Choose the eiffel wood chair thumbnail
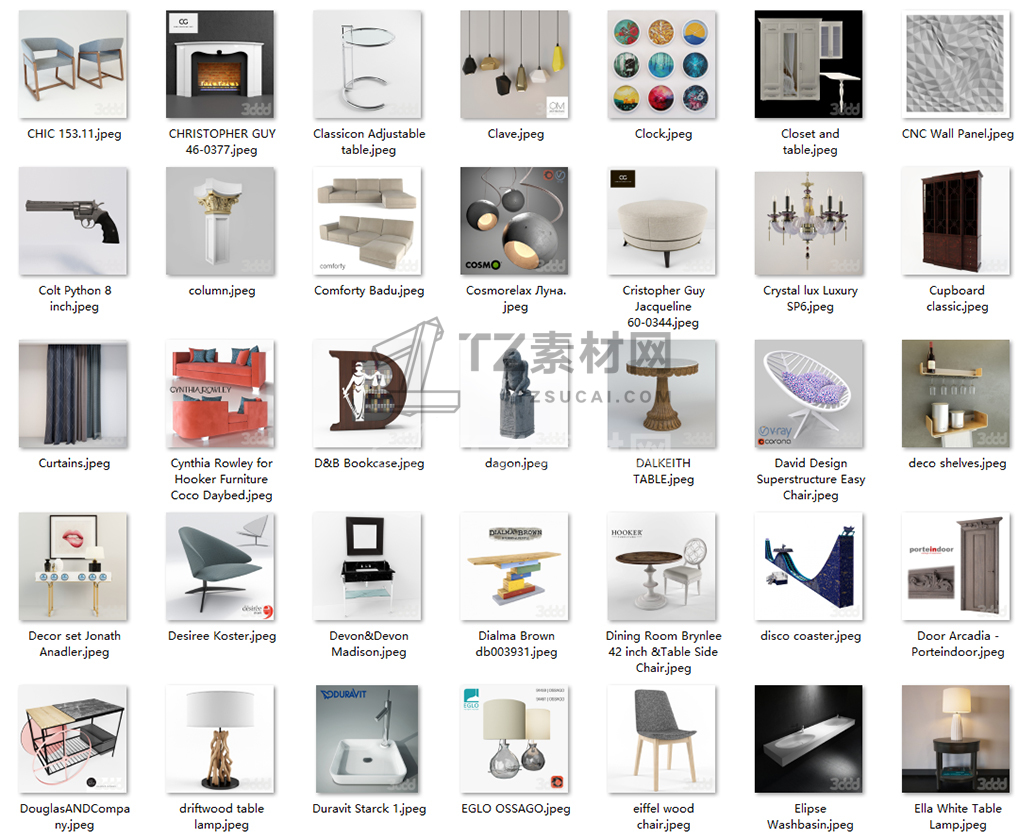 pos(662,739)
